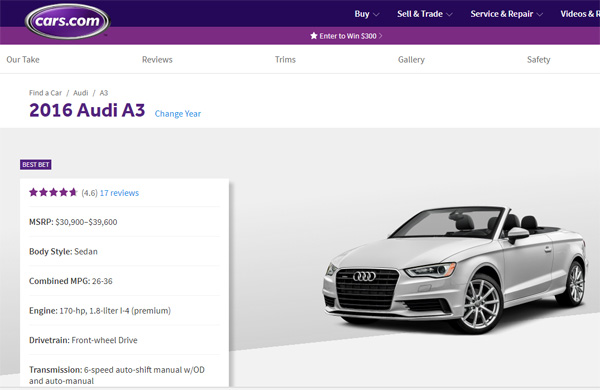Screen dimensions: 600x390
Task: Switch to the Gallery tab
Action: pyautogui.click(x=411, y=60)
